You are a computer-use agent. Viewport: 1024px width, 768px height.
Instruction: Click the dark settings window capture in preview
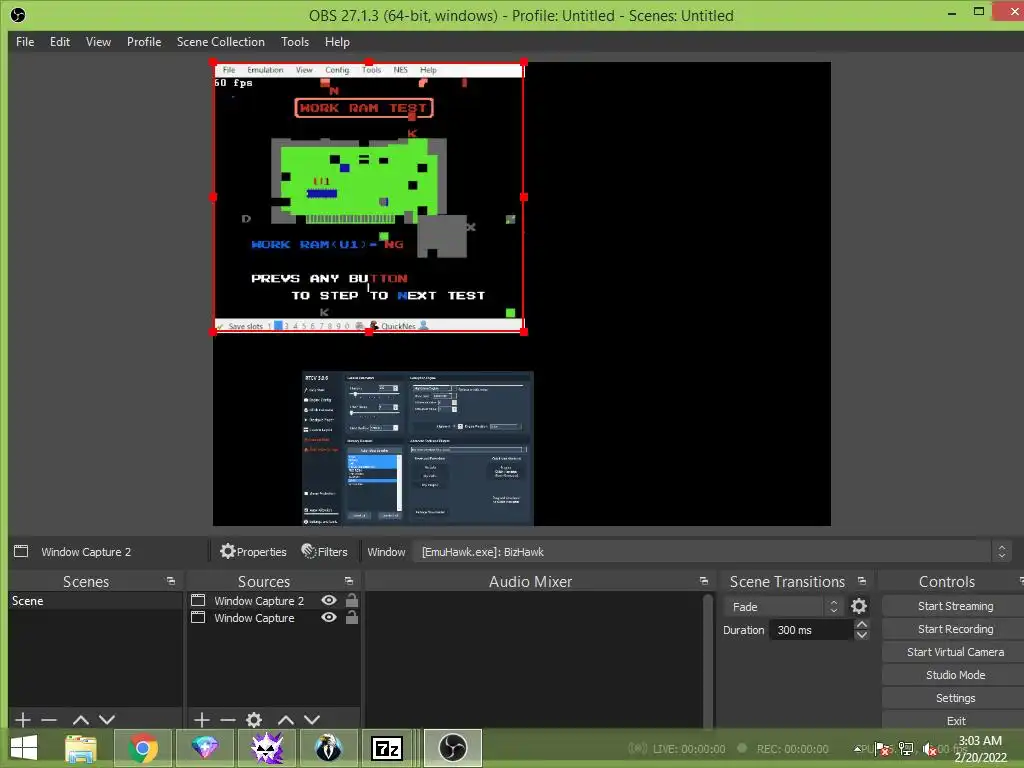(418, 449)
